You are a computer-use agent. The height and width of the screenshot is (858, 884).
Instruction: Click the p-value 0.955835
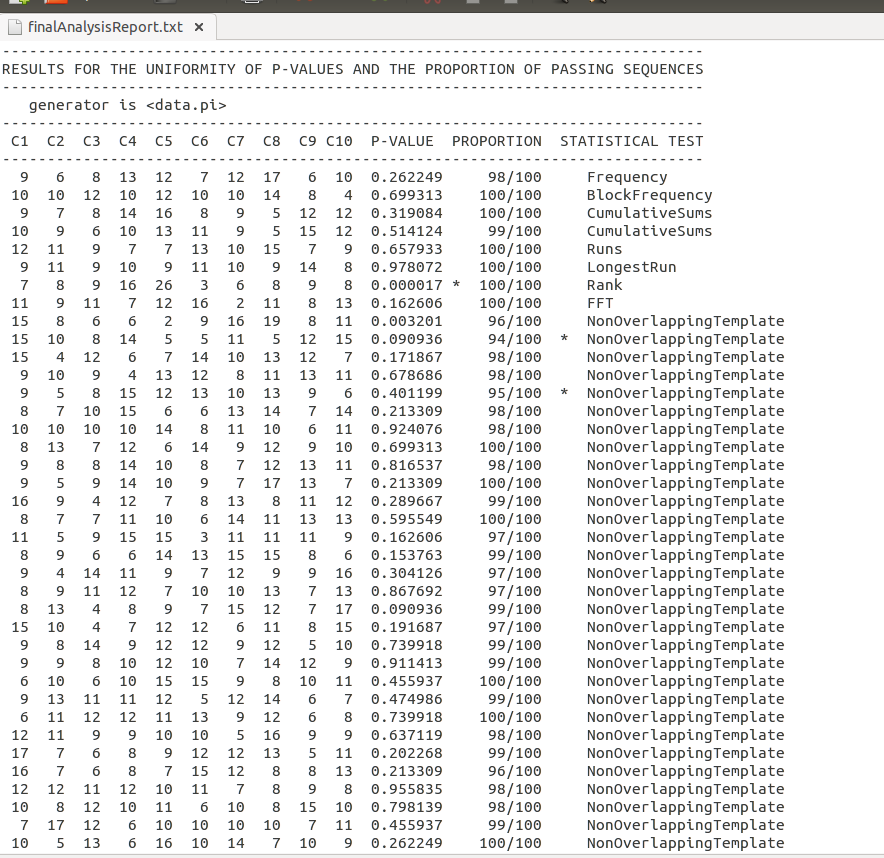pyautogui.click(x=406, y=789)
